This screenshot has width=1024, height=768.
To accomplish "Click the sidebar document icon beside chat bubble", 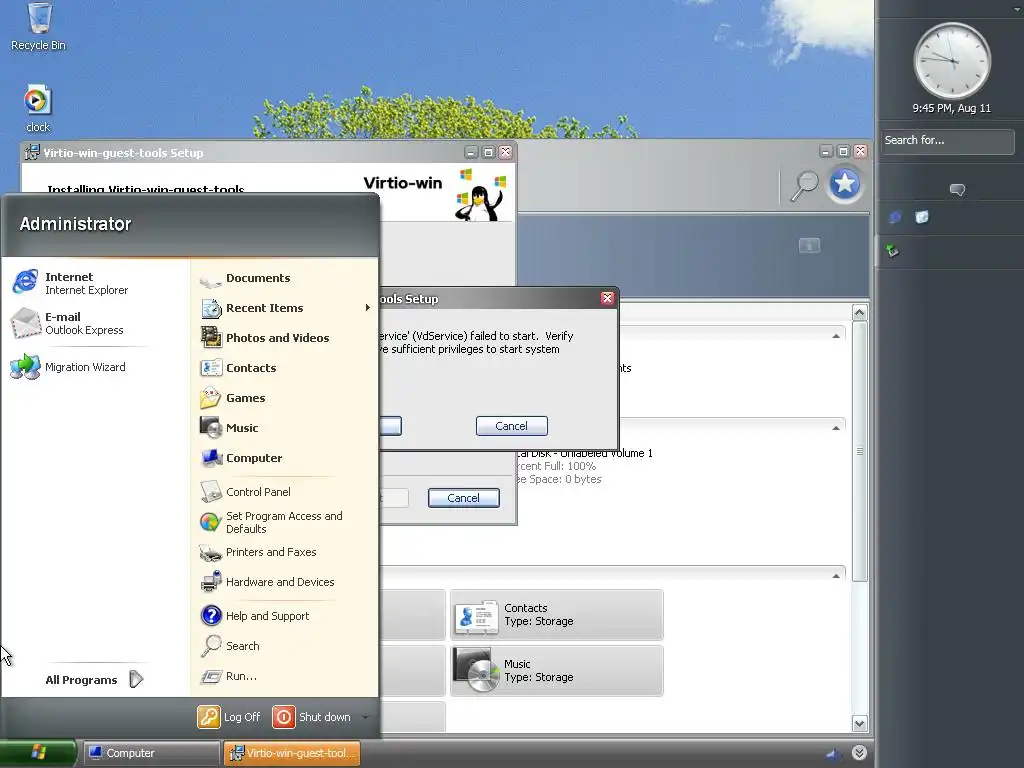I will coord(921,217).
